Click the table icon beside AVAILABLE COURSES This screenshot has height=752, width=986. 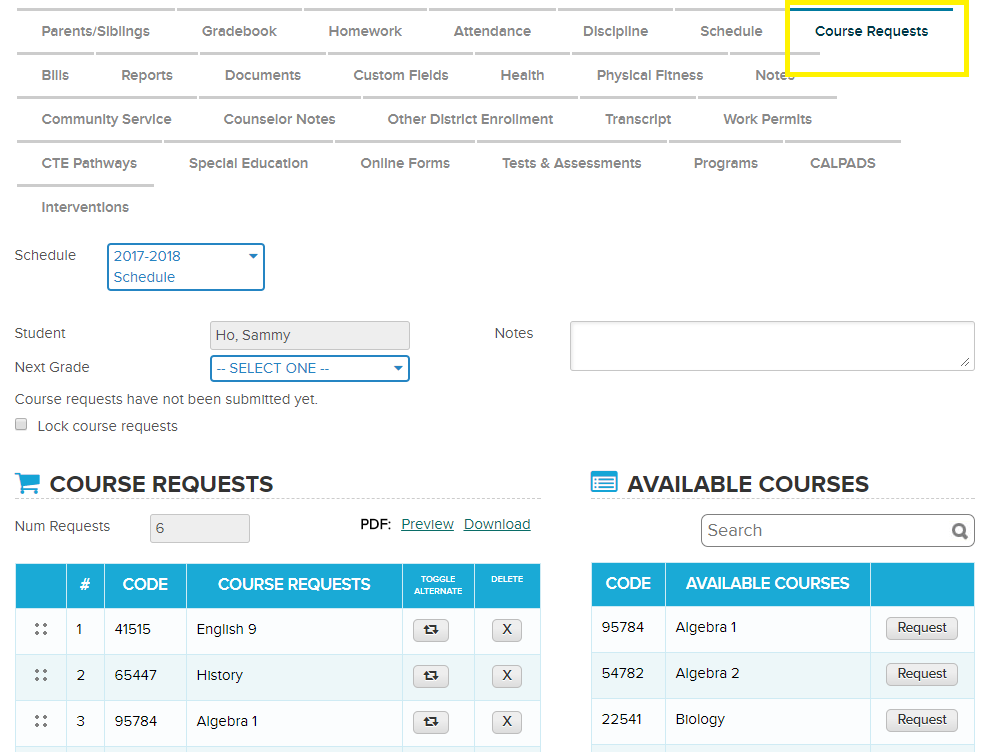pyautogui.click(x=604, y=481)
